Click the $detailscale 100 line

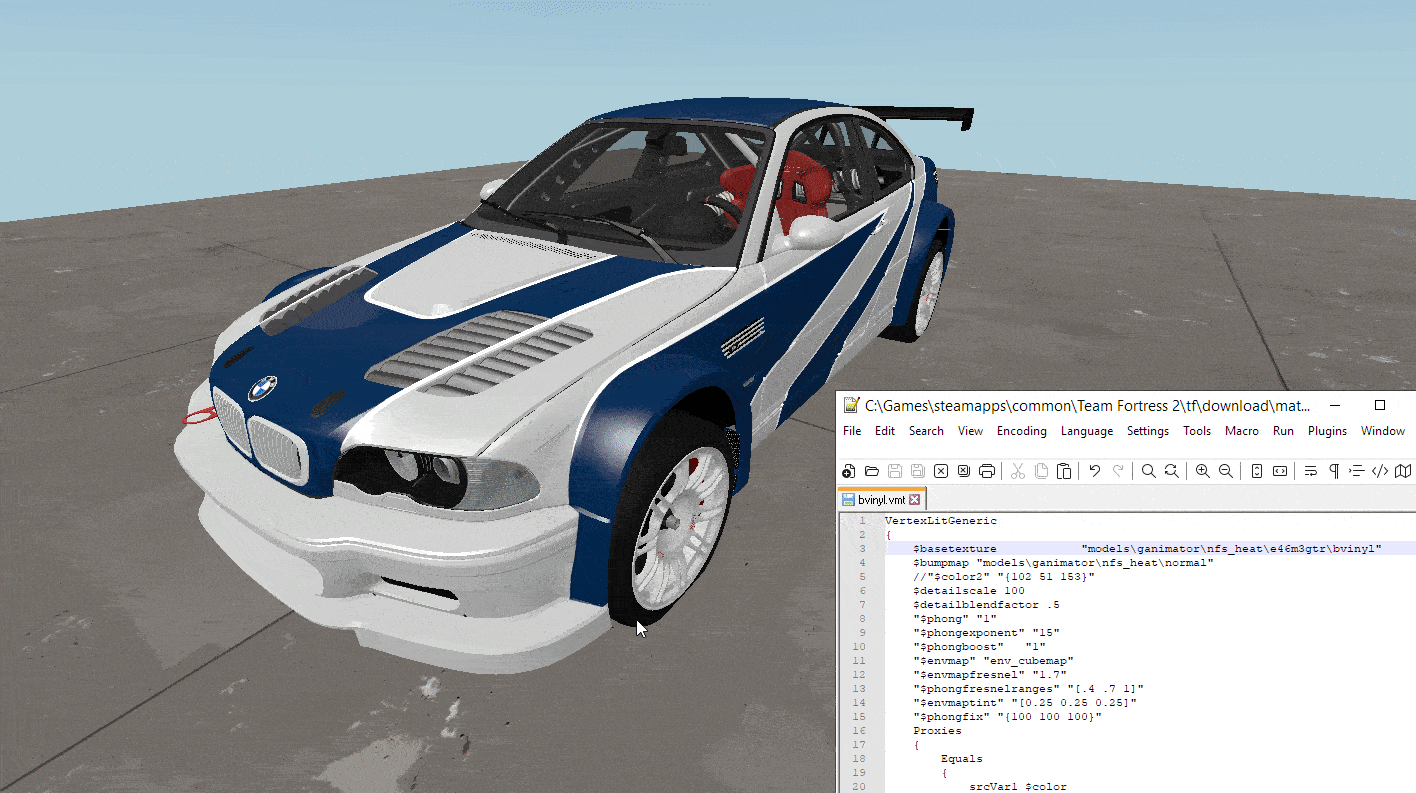coord(969,590)
